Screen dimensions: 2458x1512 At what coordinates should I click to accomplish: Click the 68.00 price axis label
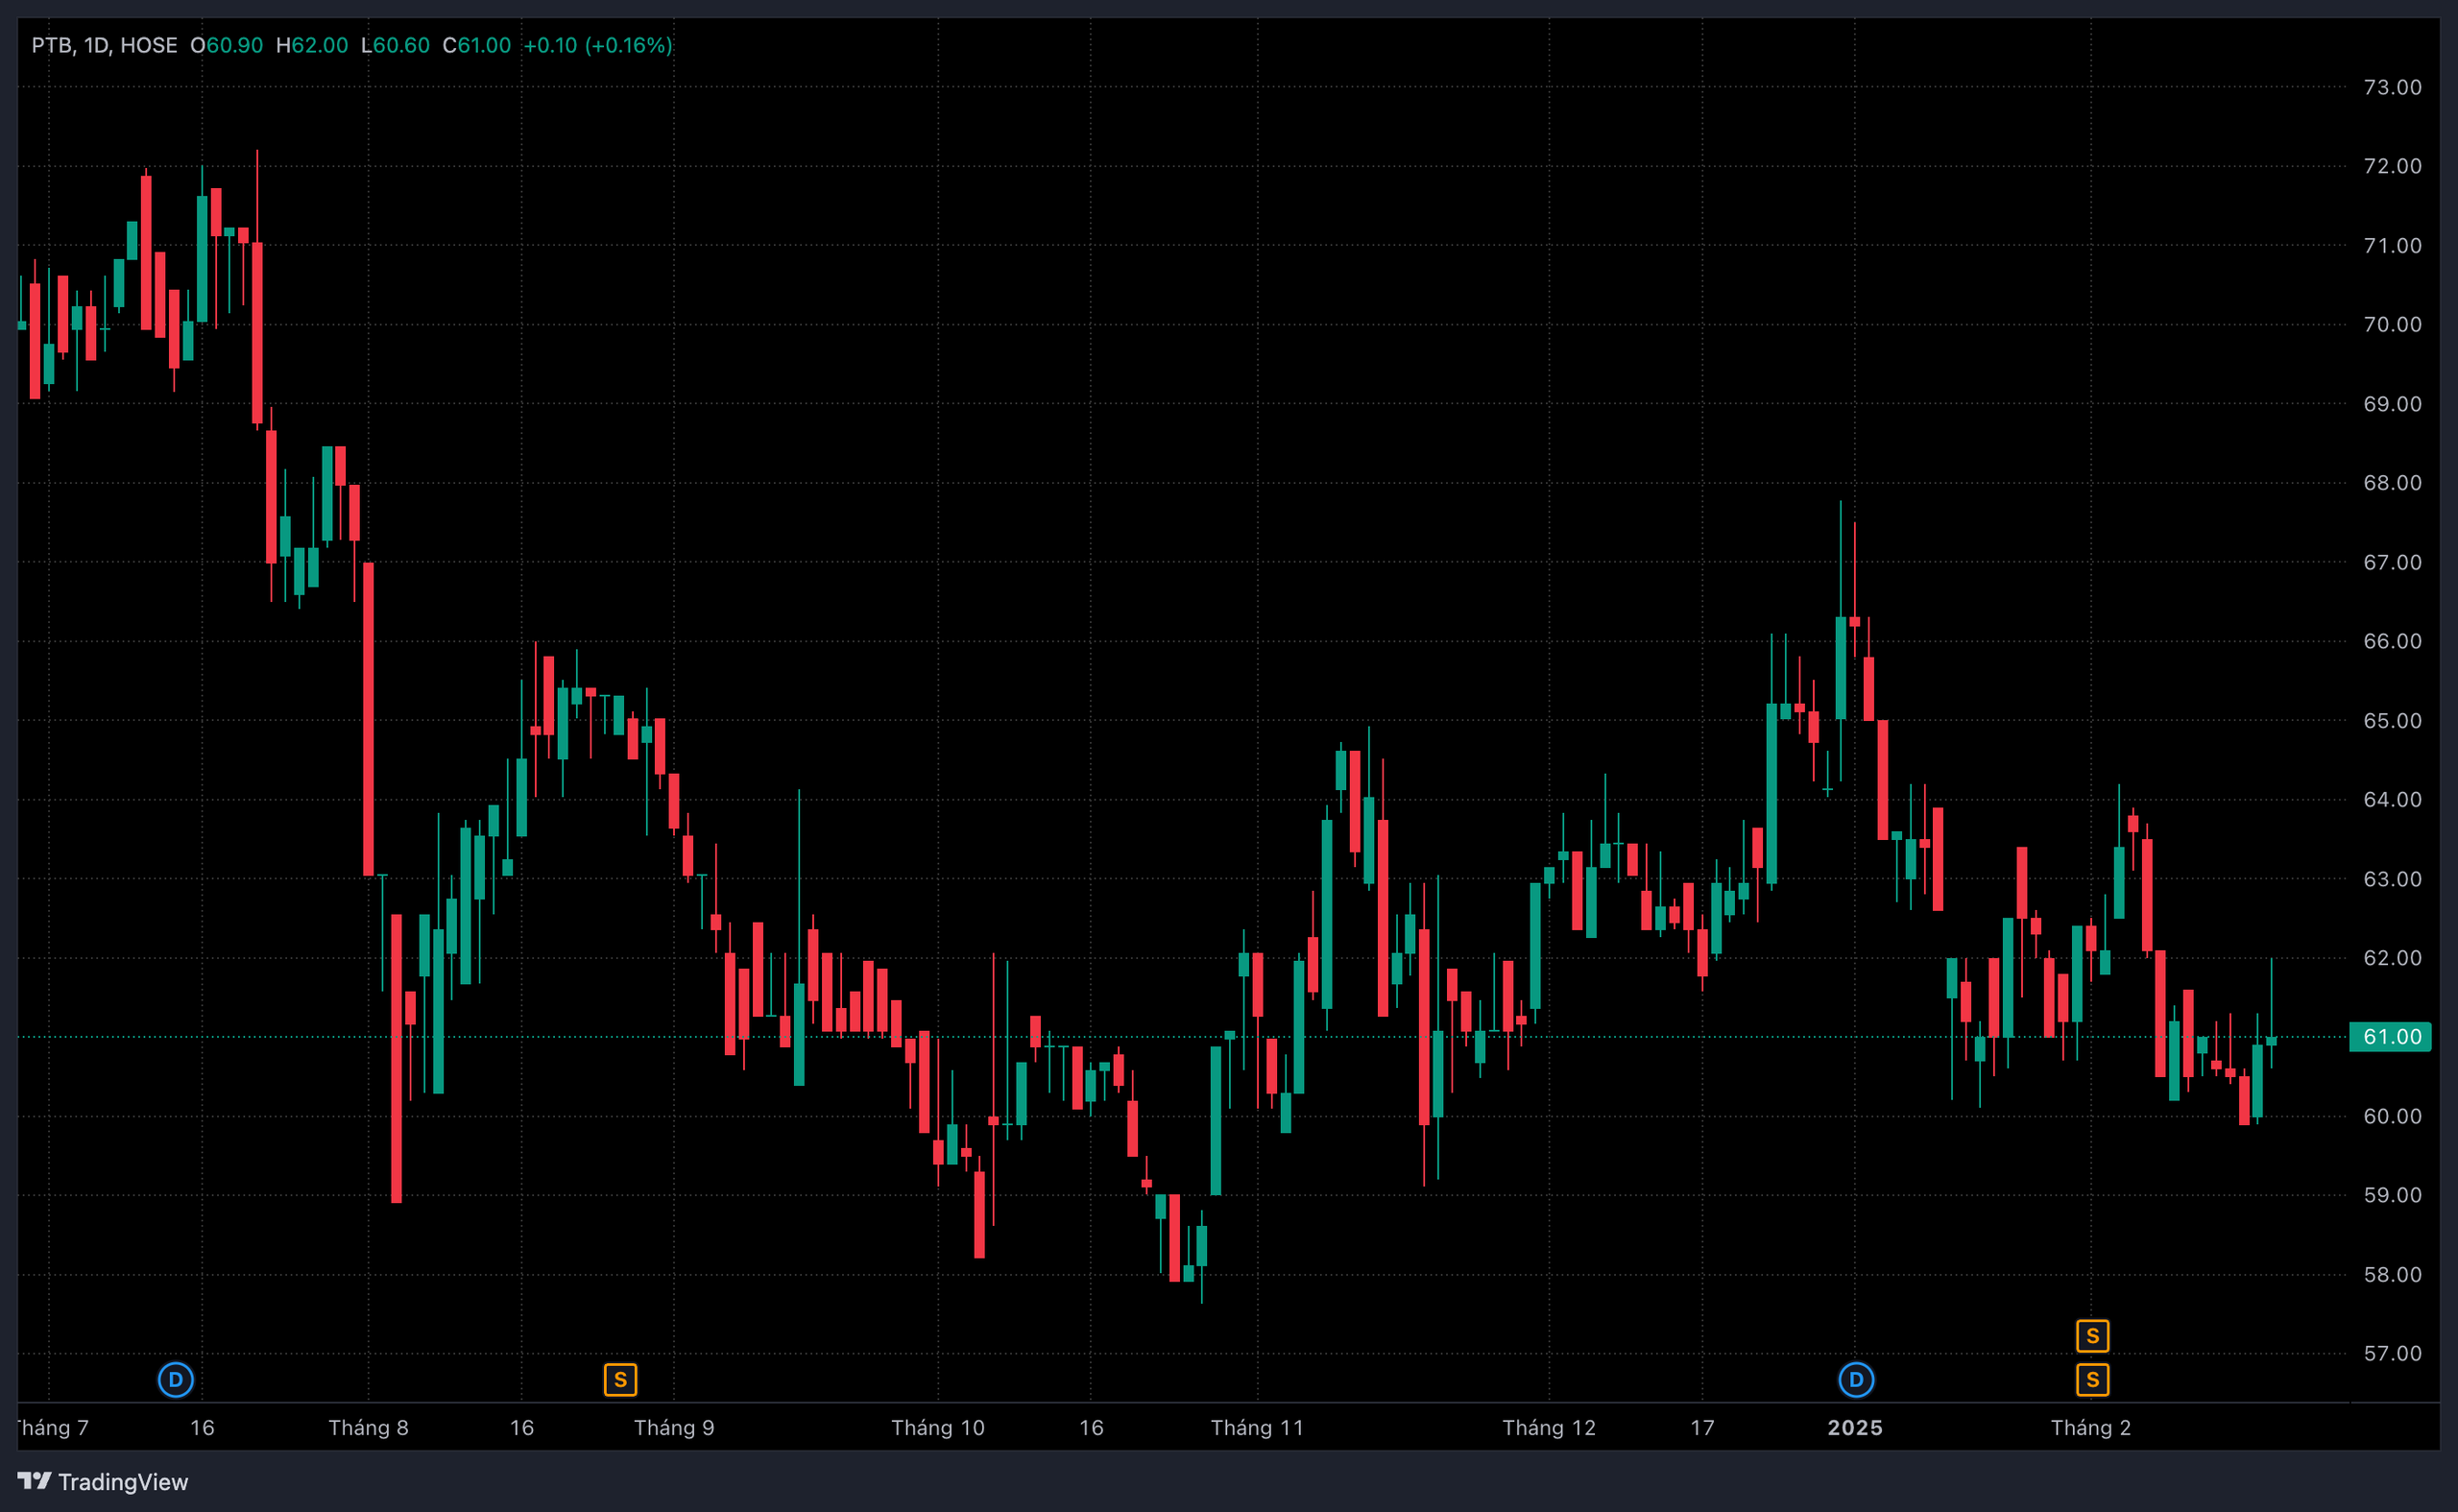2392,483
